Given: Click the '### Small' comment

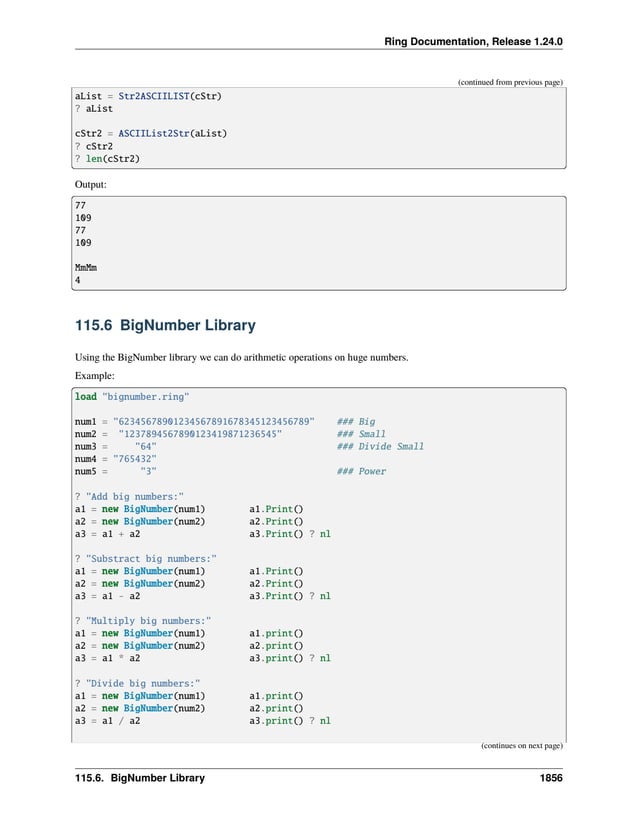Looking at the screenshot, I should (361, 434).
